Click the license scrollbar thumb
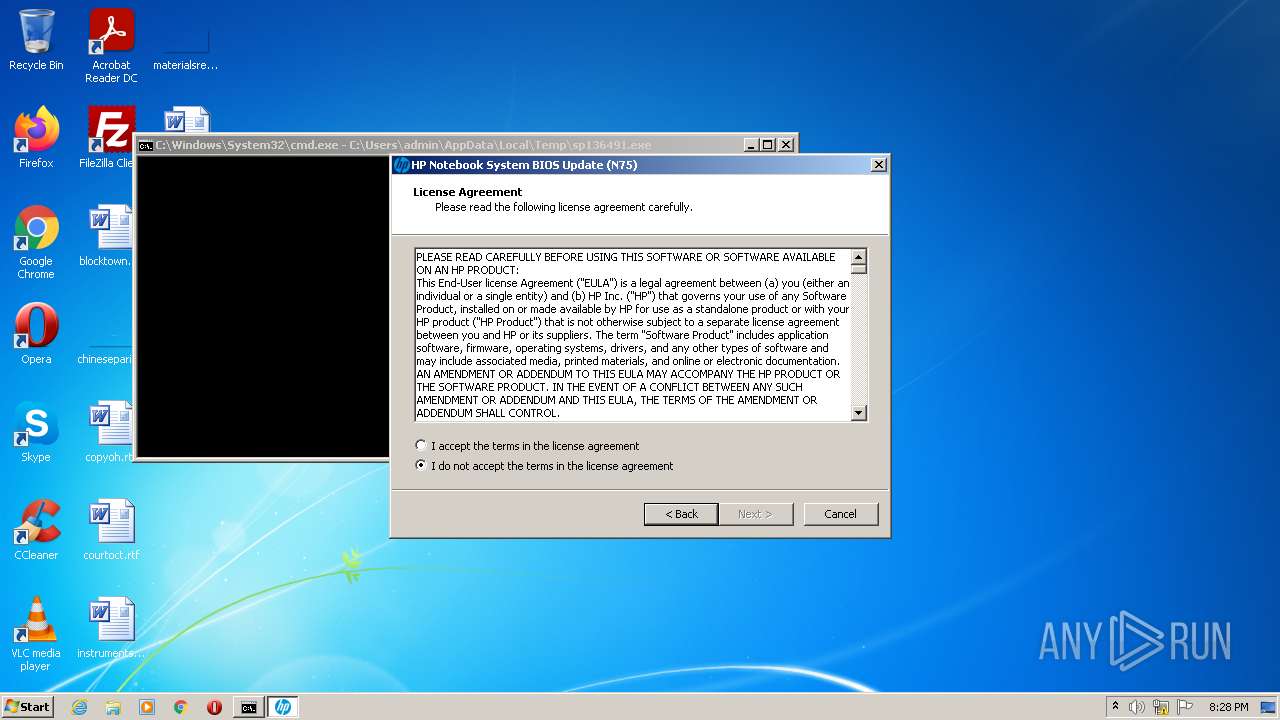This screenshot has width=1280, height=720. [858, 268]
